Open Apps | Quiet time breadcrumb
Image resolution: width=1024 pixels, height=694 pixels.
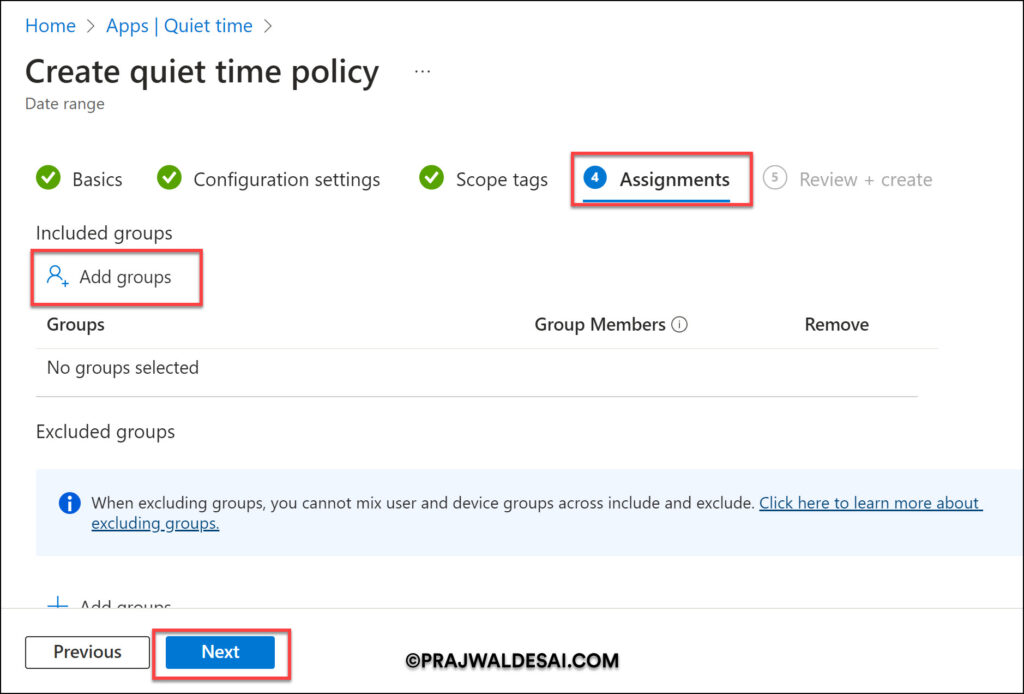click(x=180, y=26)
